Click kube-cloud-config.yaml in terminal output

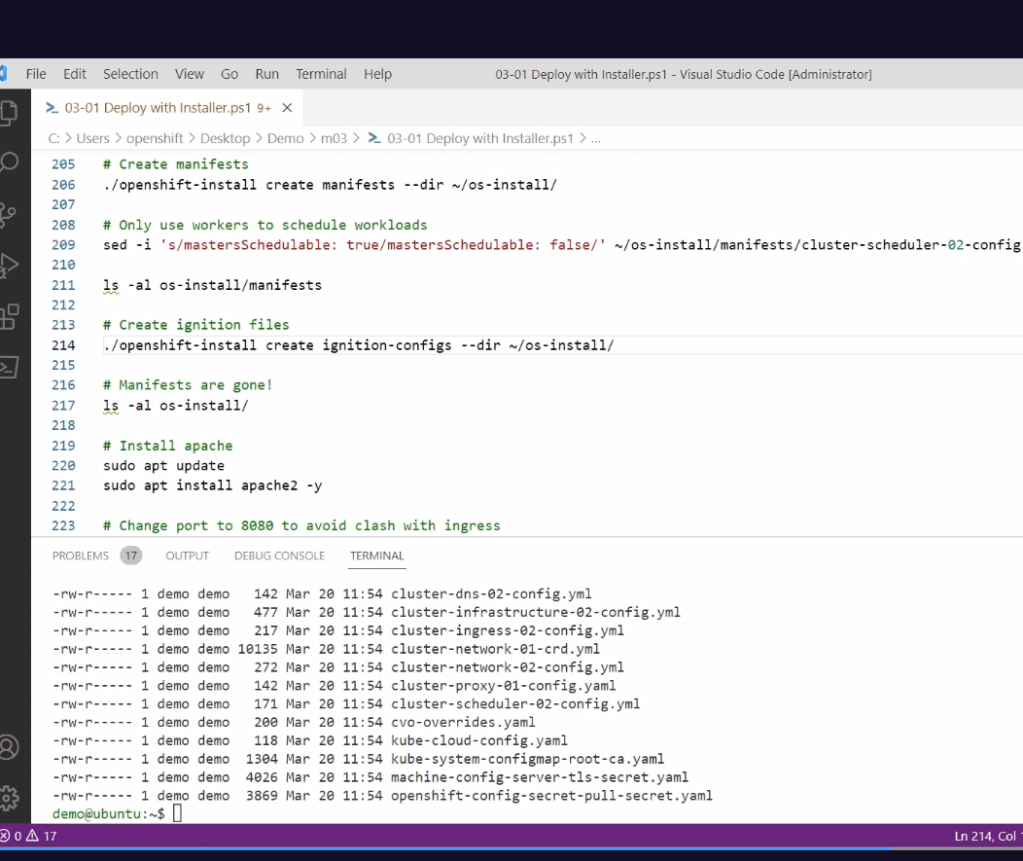(x=479, y=740)
